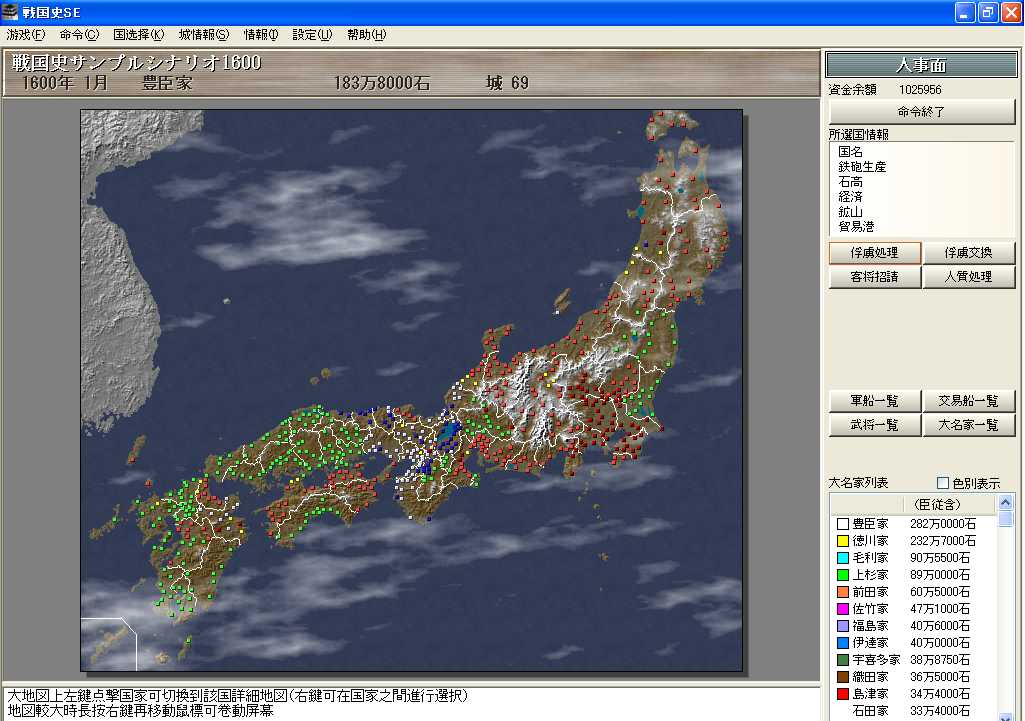Click the 鉱山 info label

(850, 212)
